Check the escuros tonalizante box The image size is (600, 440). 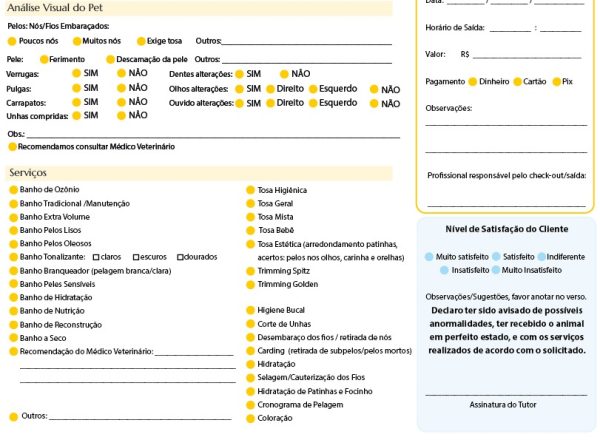tap(136, 257)
